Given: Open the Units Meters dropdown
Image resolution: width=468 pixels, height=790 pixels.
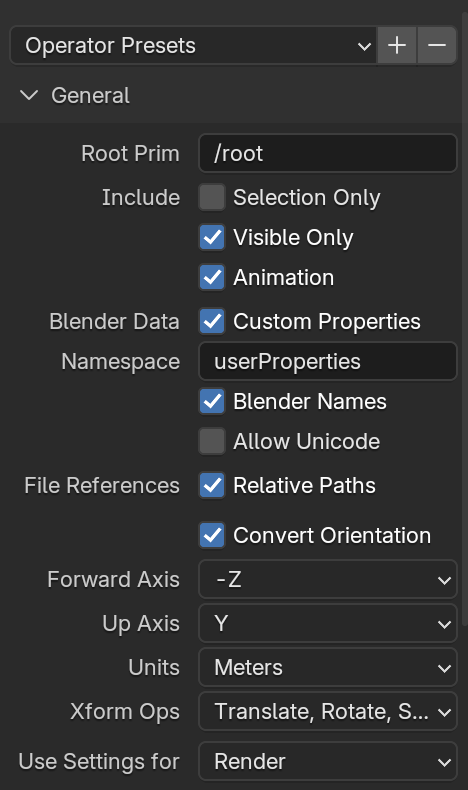Looking at the screenshot, I should pyautogui.click(x=328, y=668).
